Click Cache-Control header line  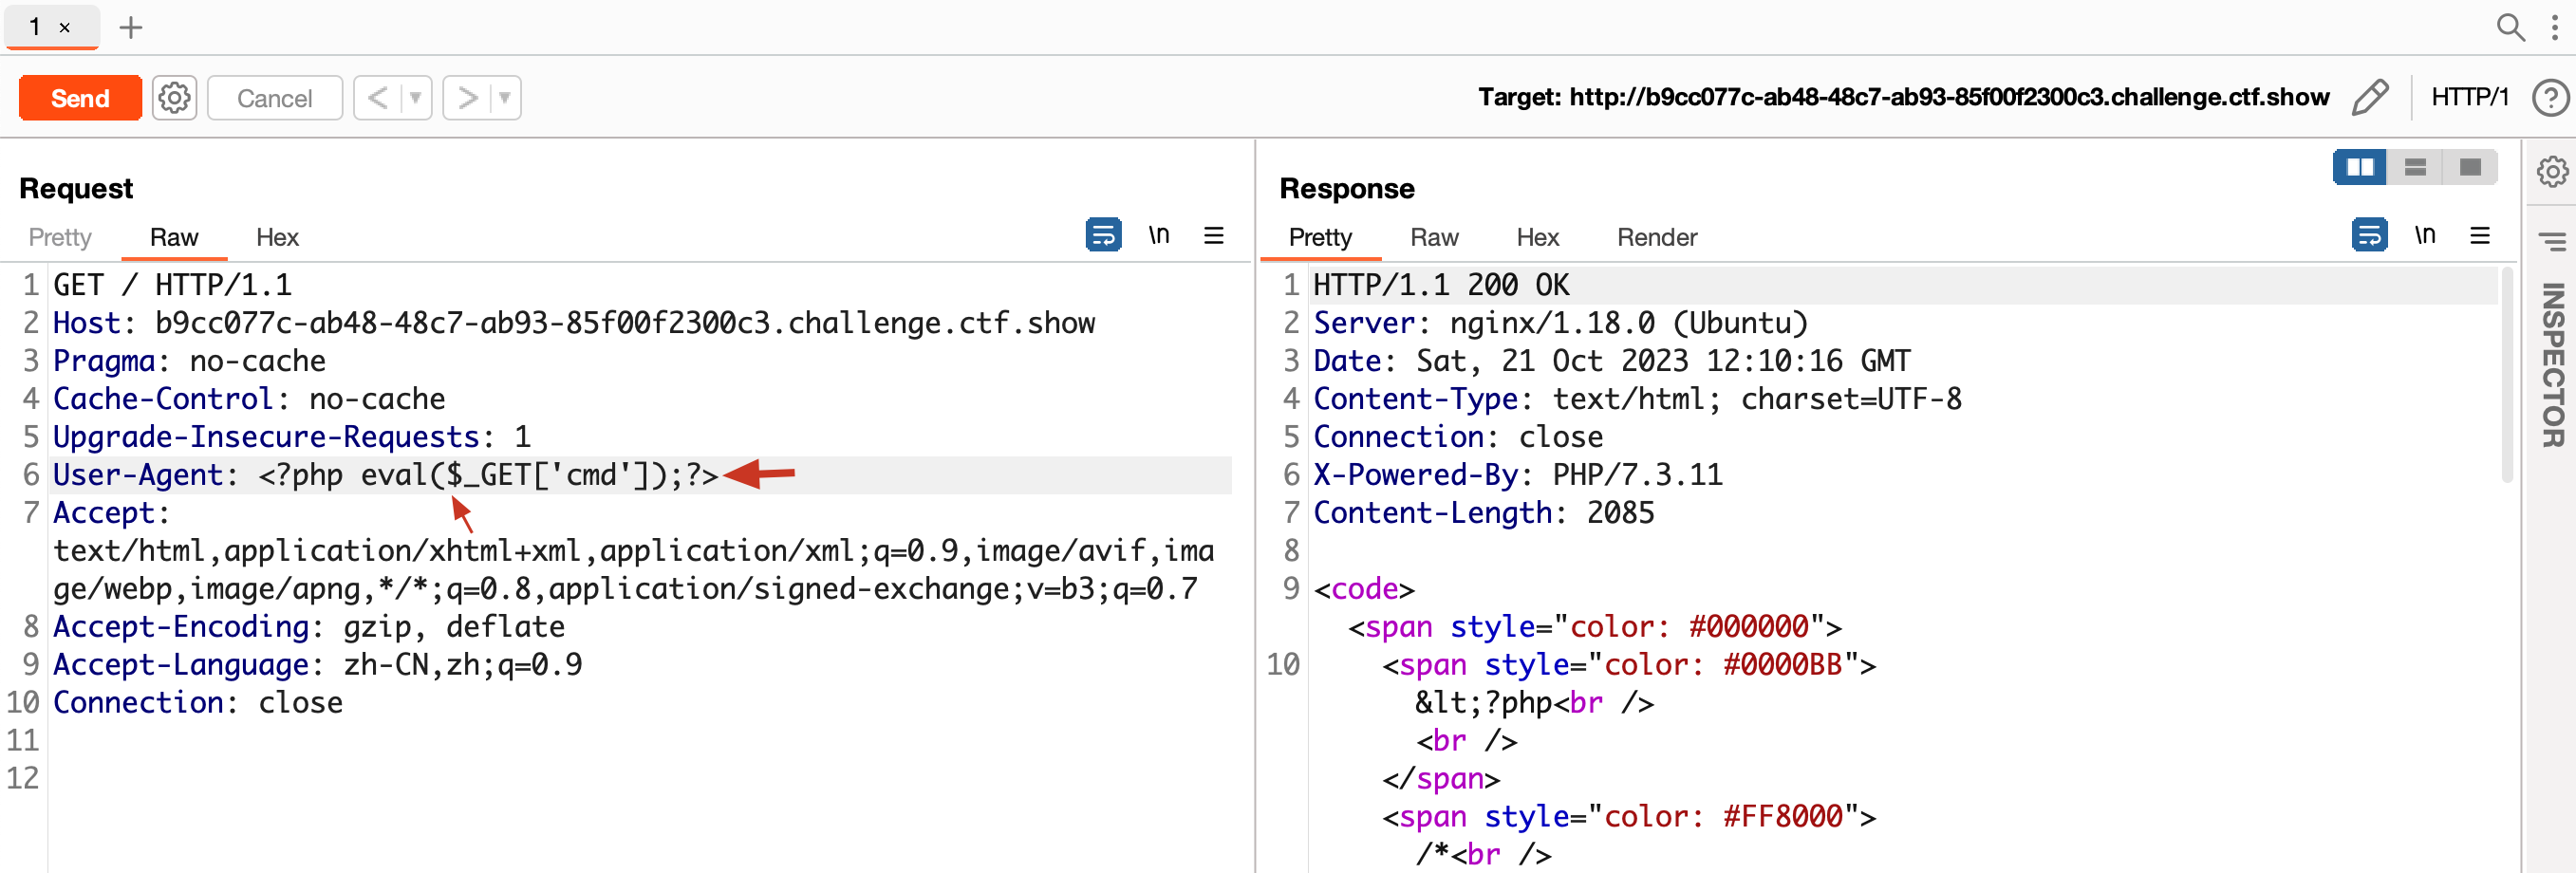pos(249,399)
